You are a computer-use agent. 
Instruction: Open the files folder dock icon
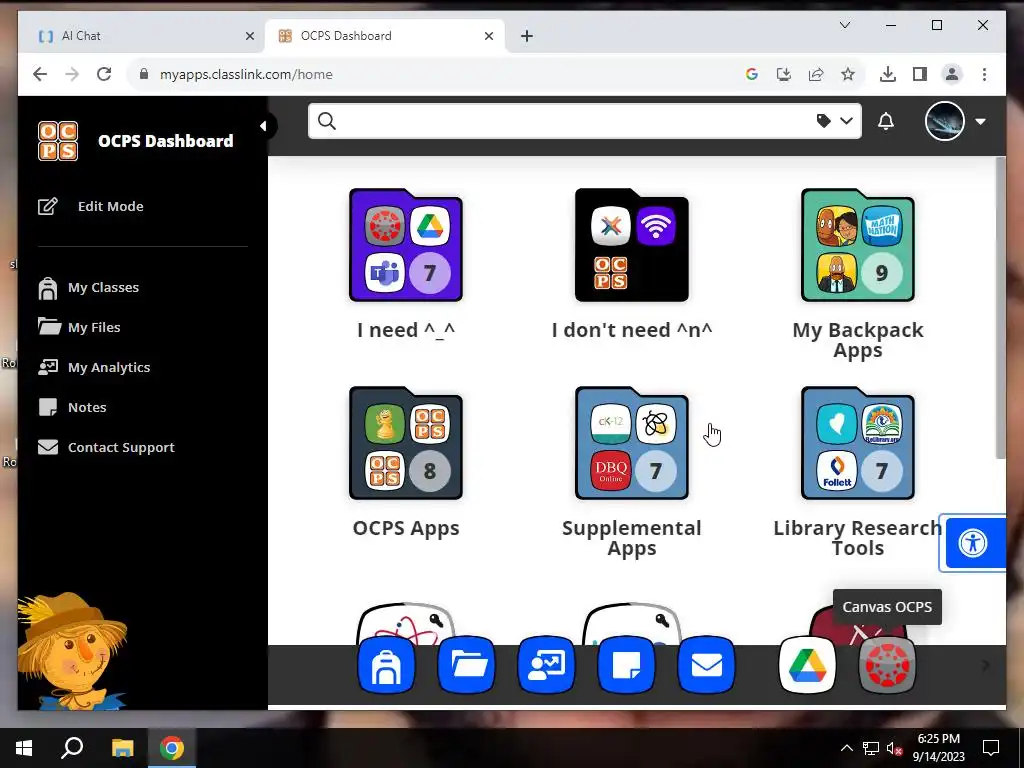466,665
